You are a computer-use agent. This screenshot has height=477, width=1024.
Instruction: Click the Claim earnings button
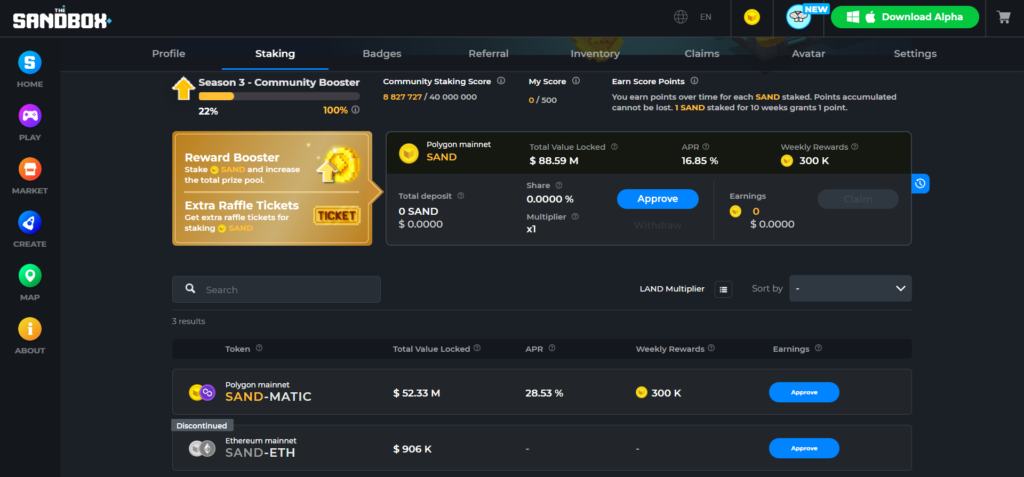[x=857, y=199]
